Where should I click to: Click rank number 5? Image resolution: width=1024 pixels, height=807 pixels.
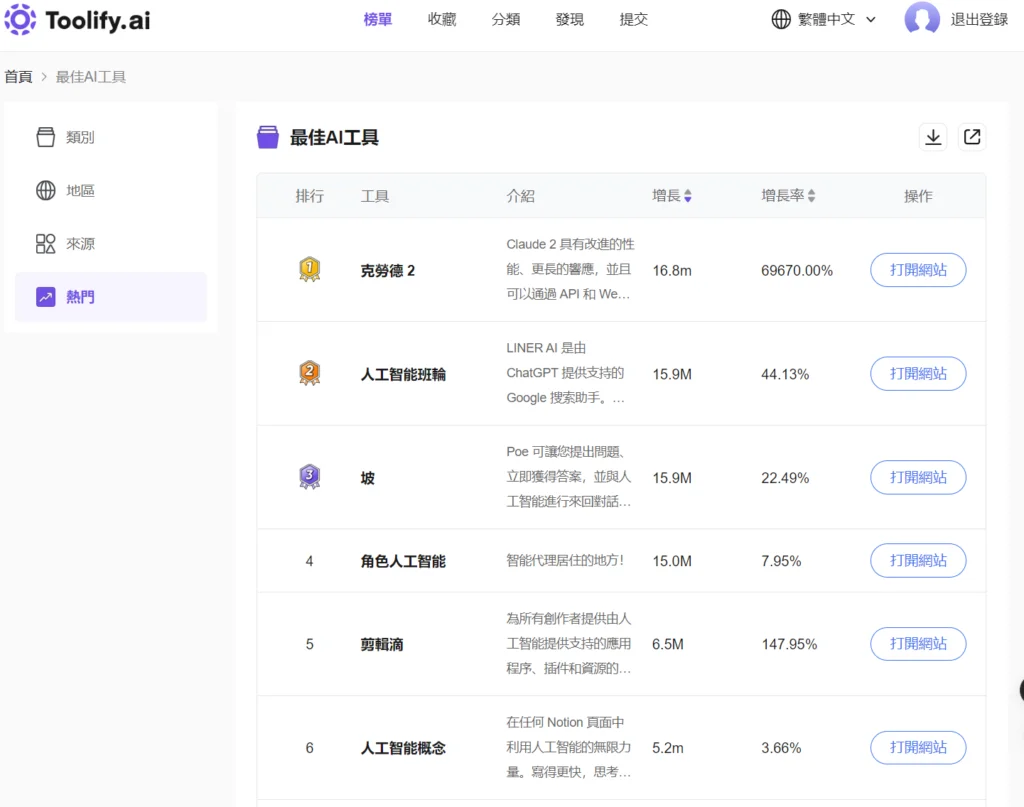tap(310, 644)
